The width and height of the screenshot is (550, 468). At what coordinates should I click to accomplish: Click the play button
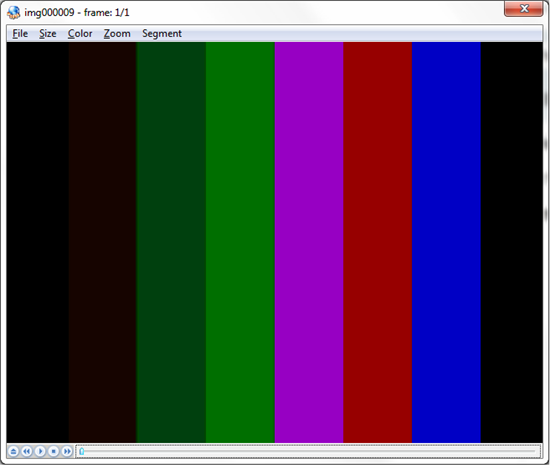click(x=40, y=451)
